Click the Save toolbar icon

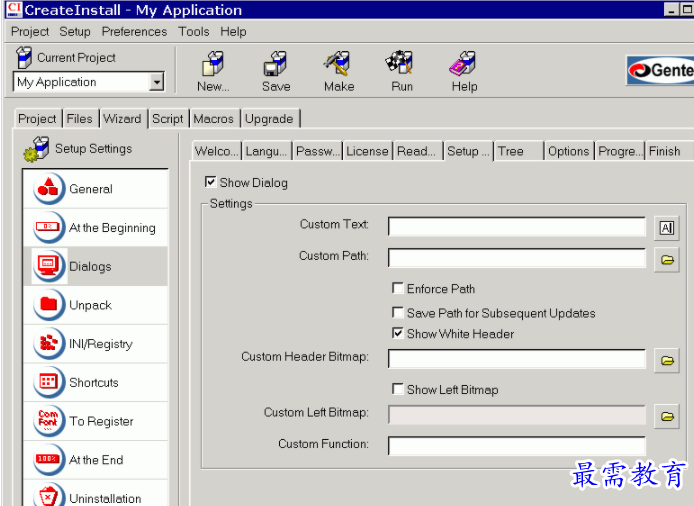[276, 63]
